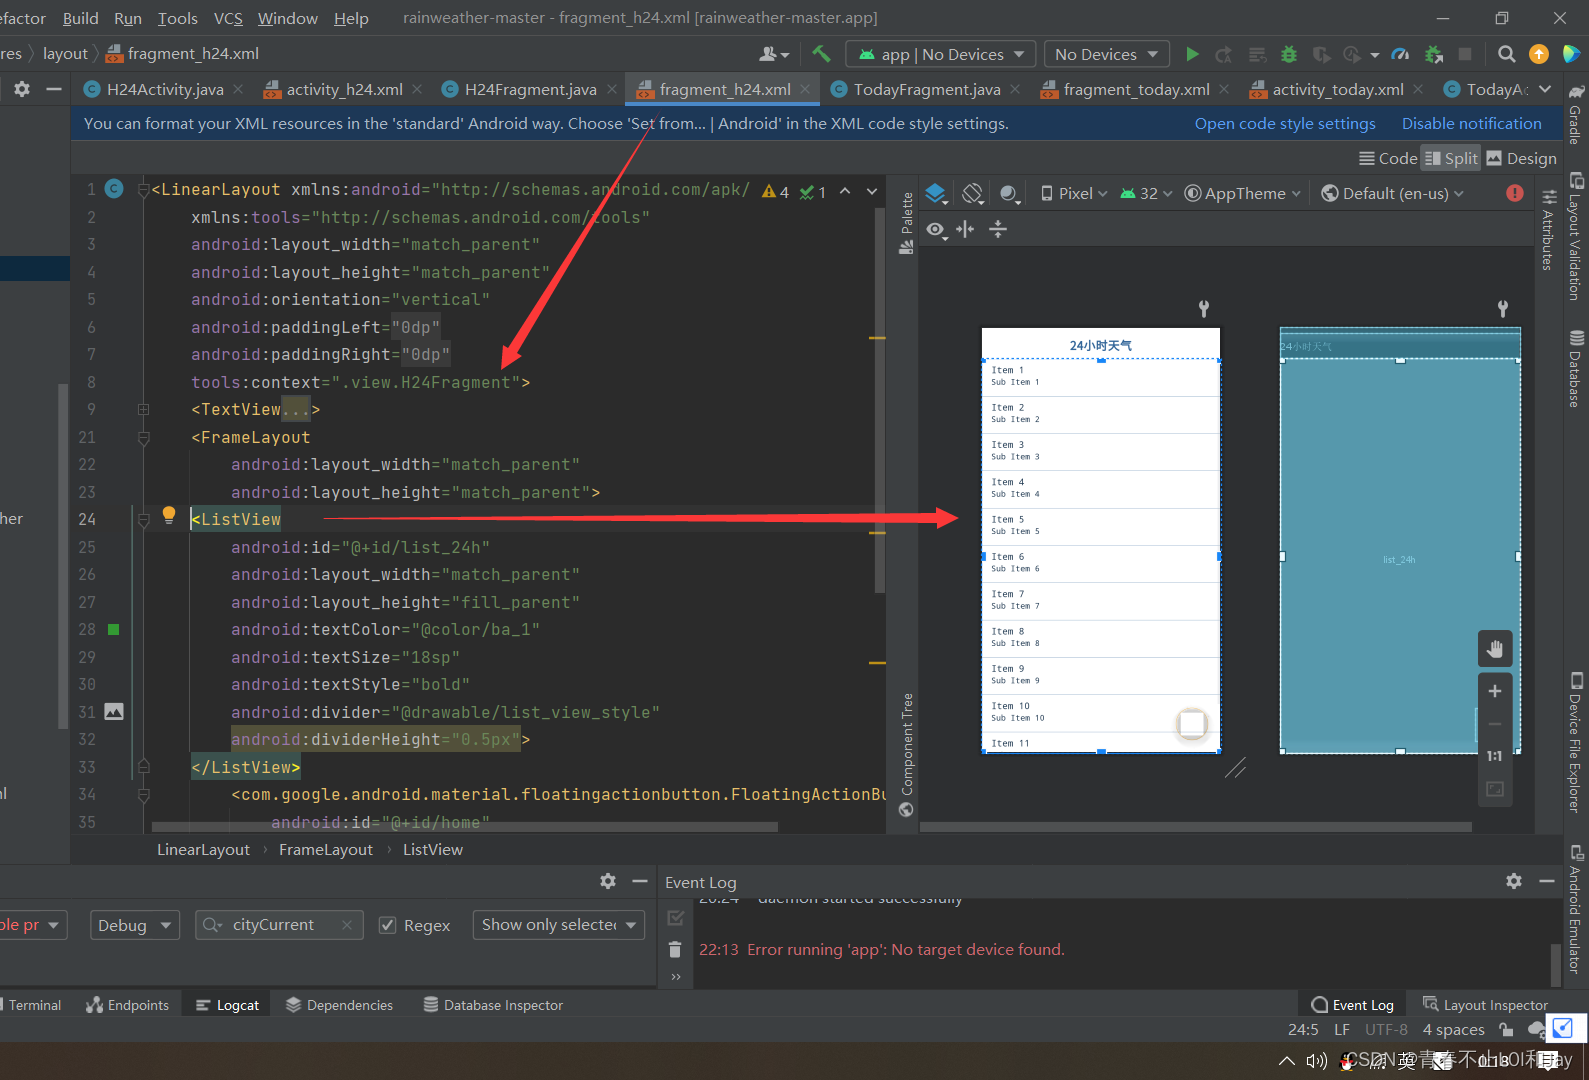Open the Tools menu
The image size is (1589, 1080).
(x=177, y=18)
